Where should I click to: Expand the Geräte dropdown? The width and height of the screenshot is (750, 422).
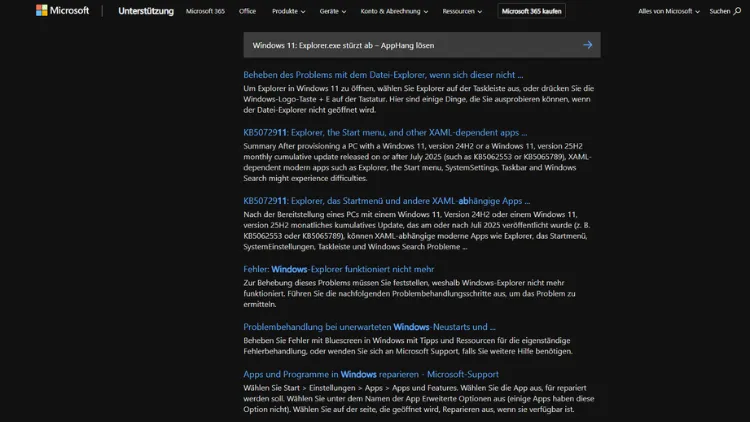pyautogui.click(x=332, y=11)
